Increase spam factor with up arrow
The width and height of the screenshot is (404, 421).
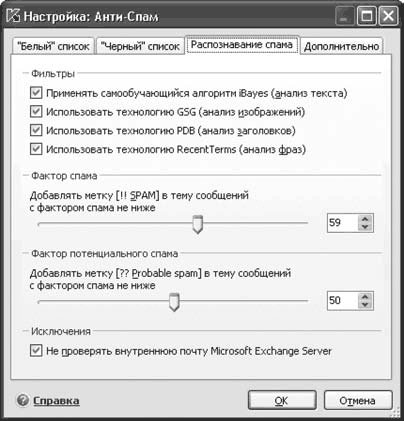pyautogui.click(x=365, y=219)
